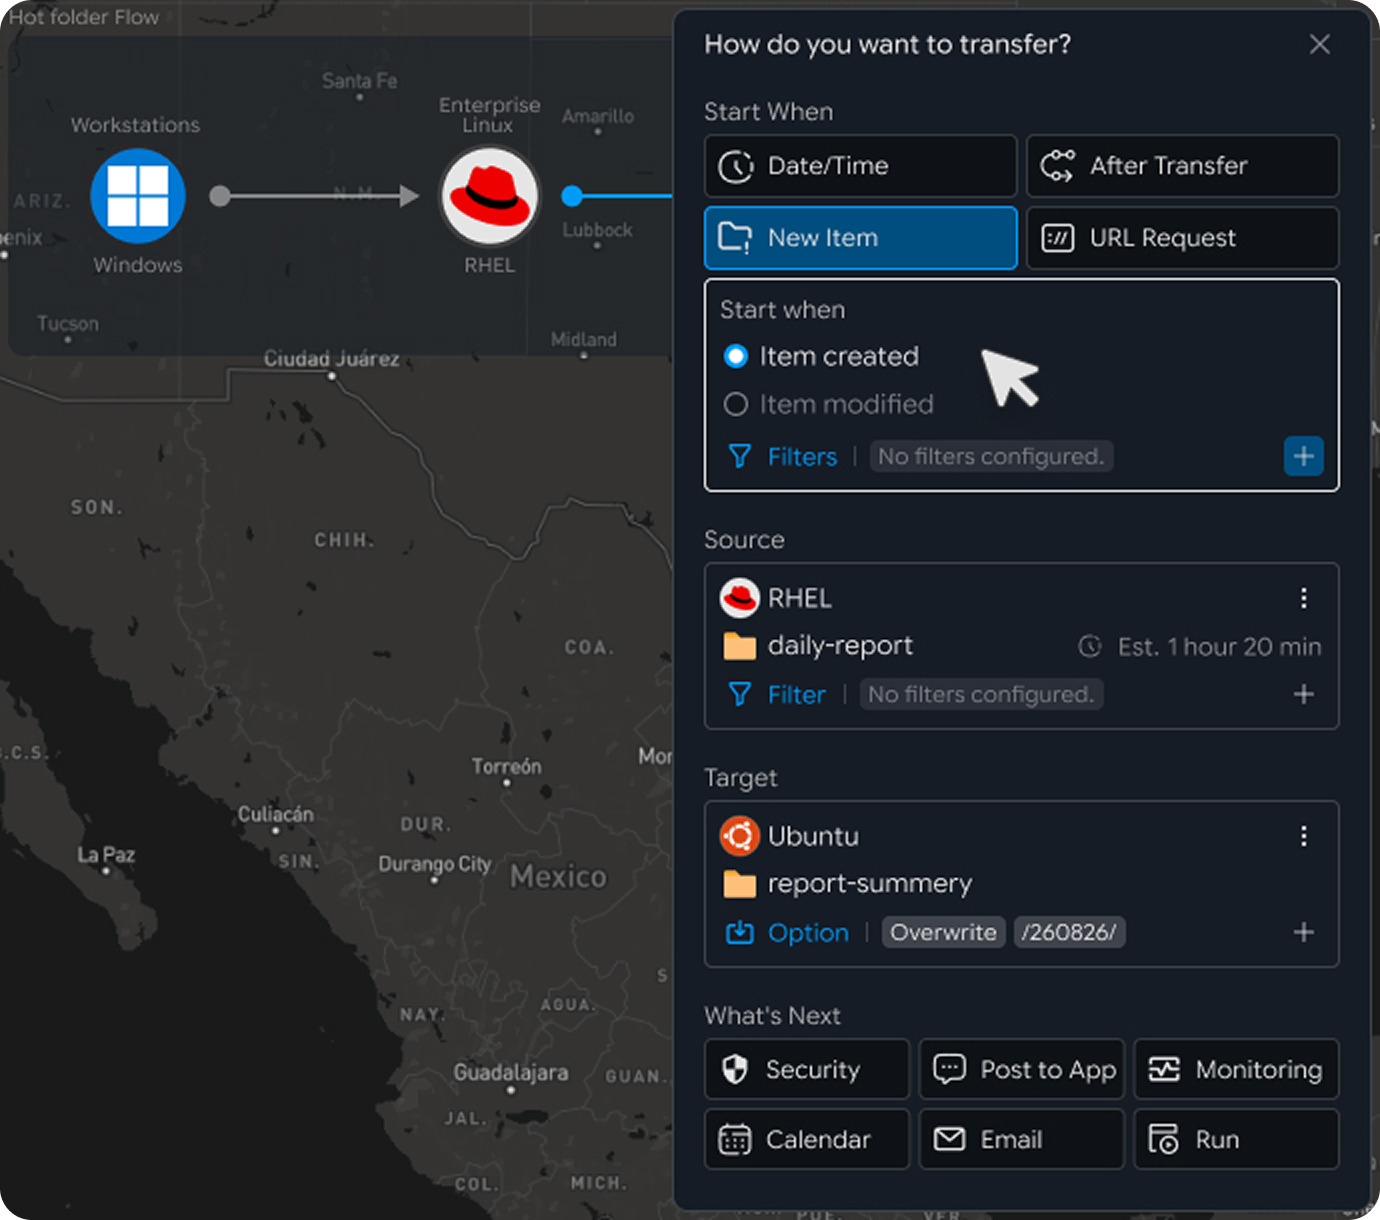Choose After Transfer start trigger

pyautogui.click(x=1183, y=166)
